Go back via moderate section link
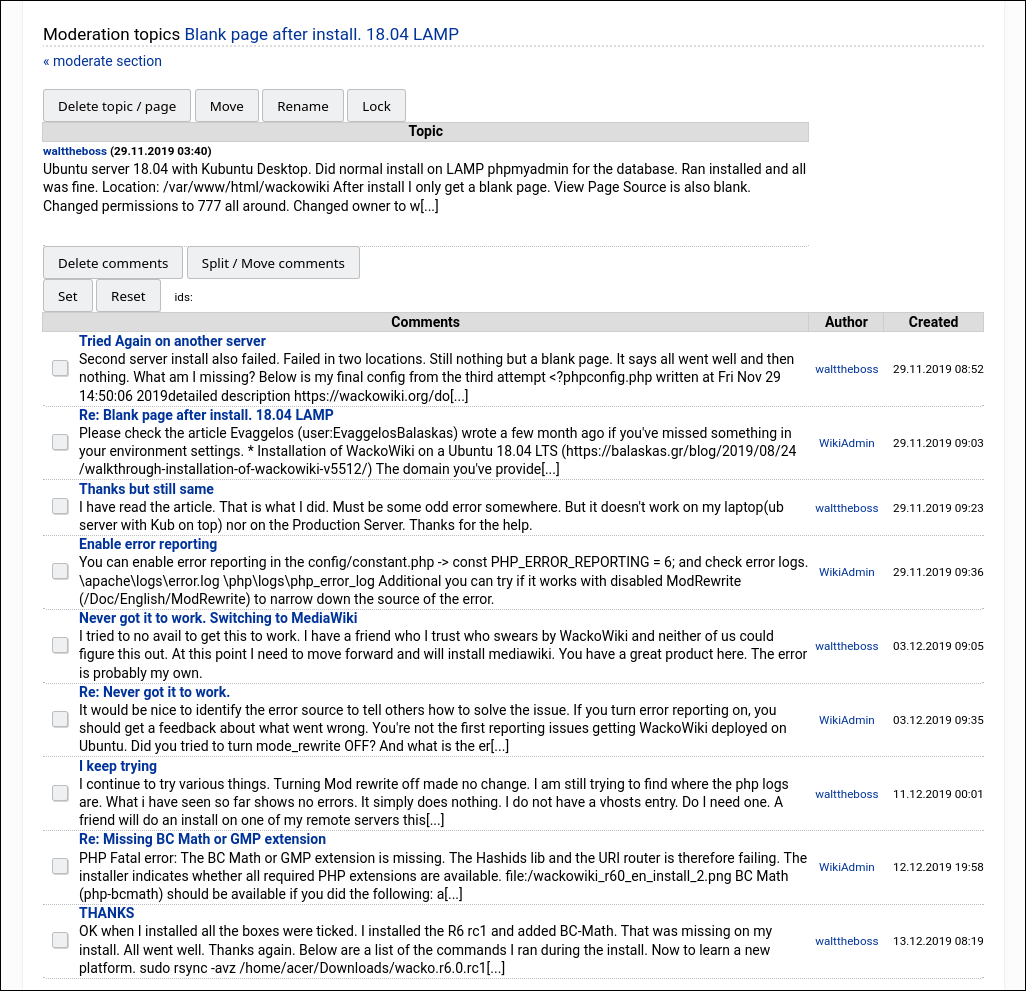The height and width of the screenshot is (991, 1026). coord(102,61)
